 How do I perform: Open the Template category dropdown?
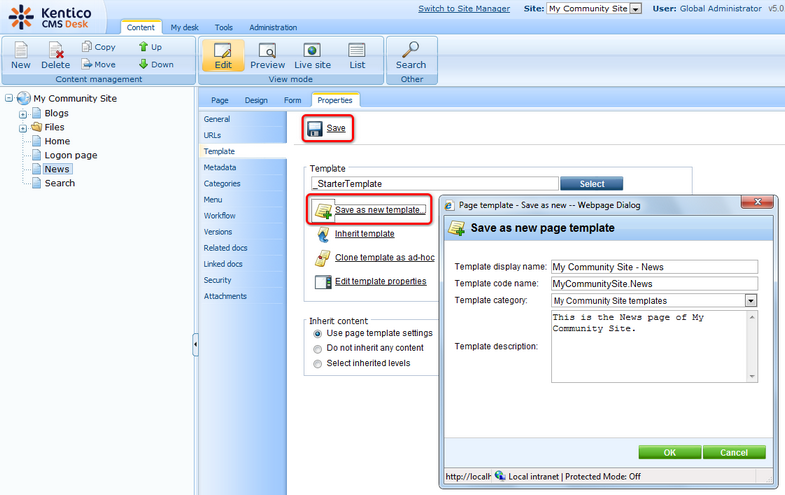click(x=750, y=301)
